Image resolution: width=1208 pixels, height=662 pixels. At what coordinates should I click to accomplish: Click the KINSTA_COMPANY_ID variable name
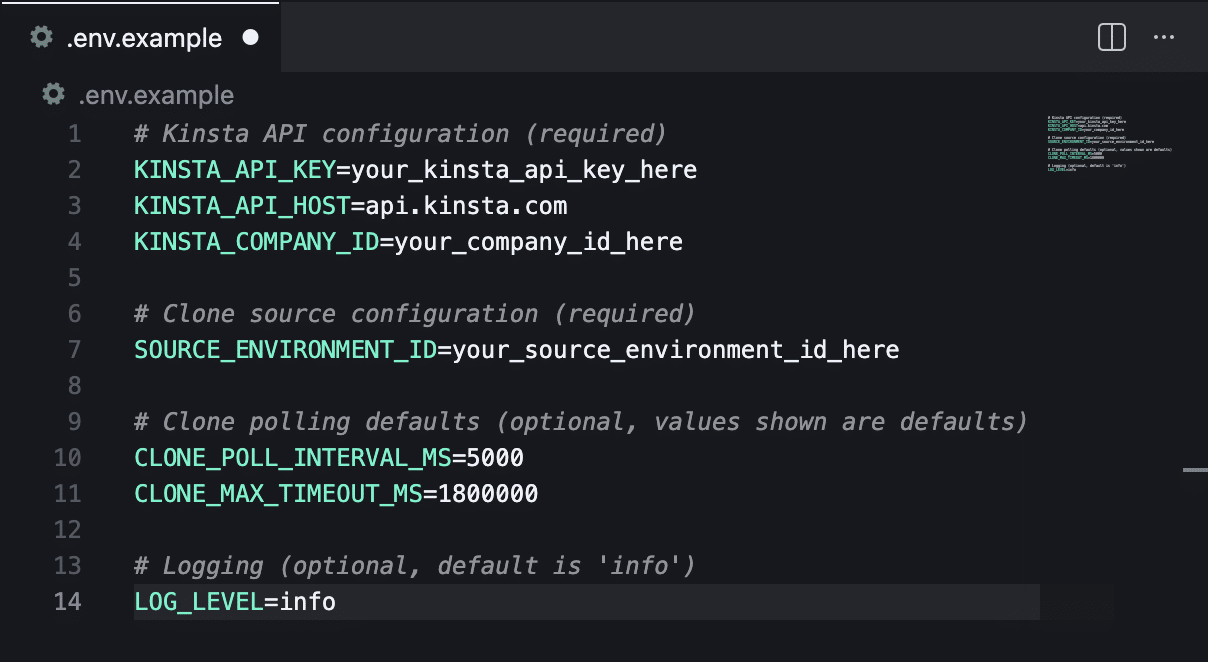[257, 242]
